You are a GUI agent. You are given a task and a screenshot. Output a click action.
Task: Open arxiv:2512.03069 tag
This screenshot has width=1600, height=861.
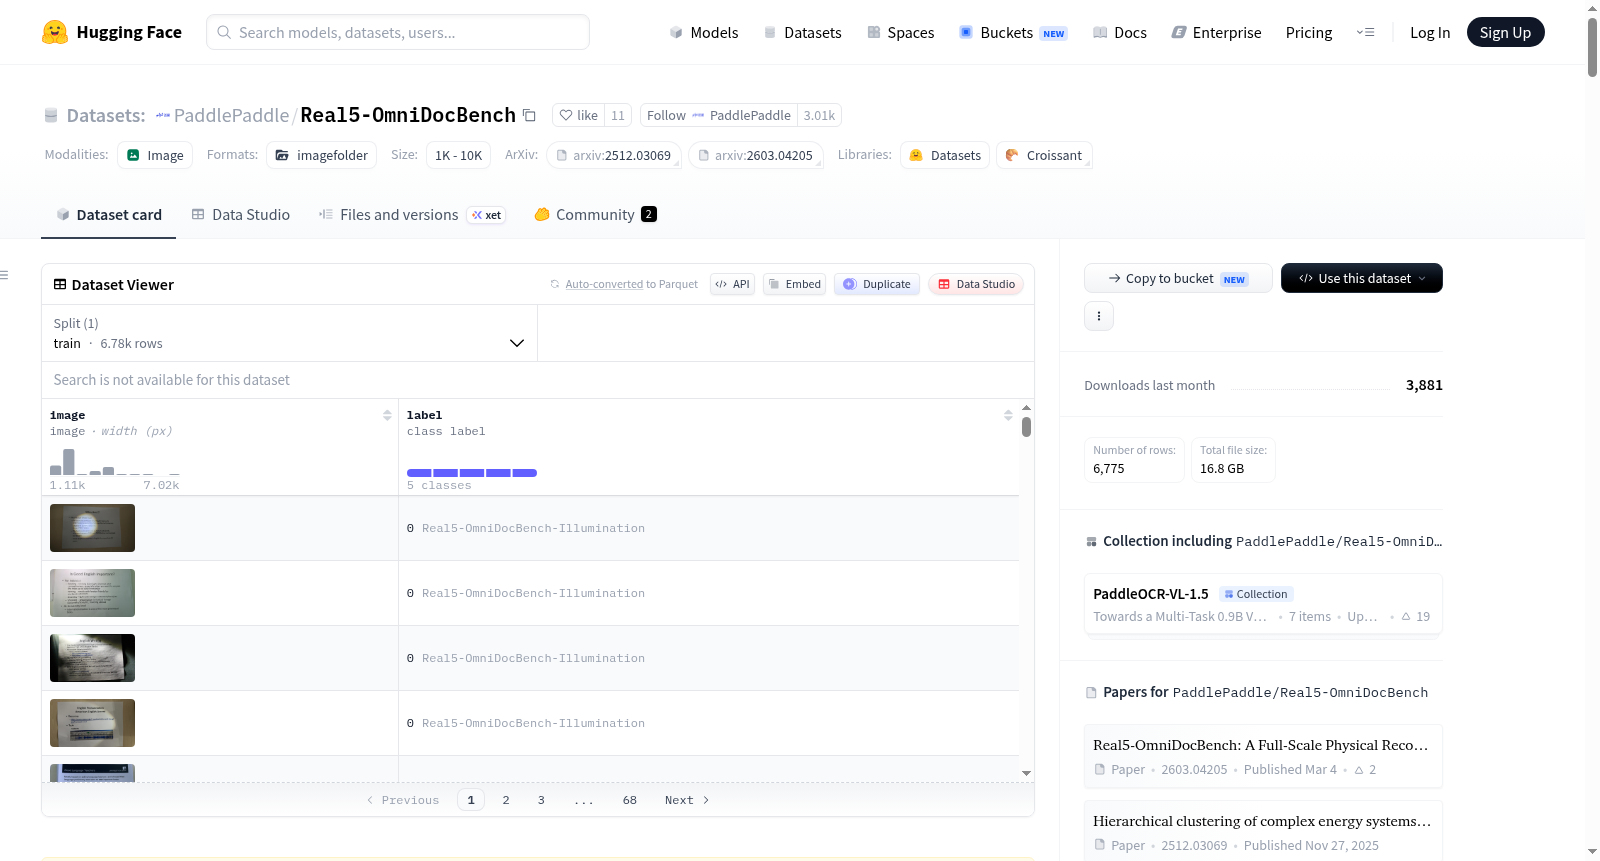tap(614, 155)
